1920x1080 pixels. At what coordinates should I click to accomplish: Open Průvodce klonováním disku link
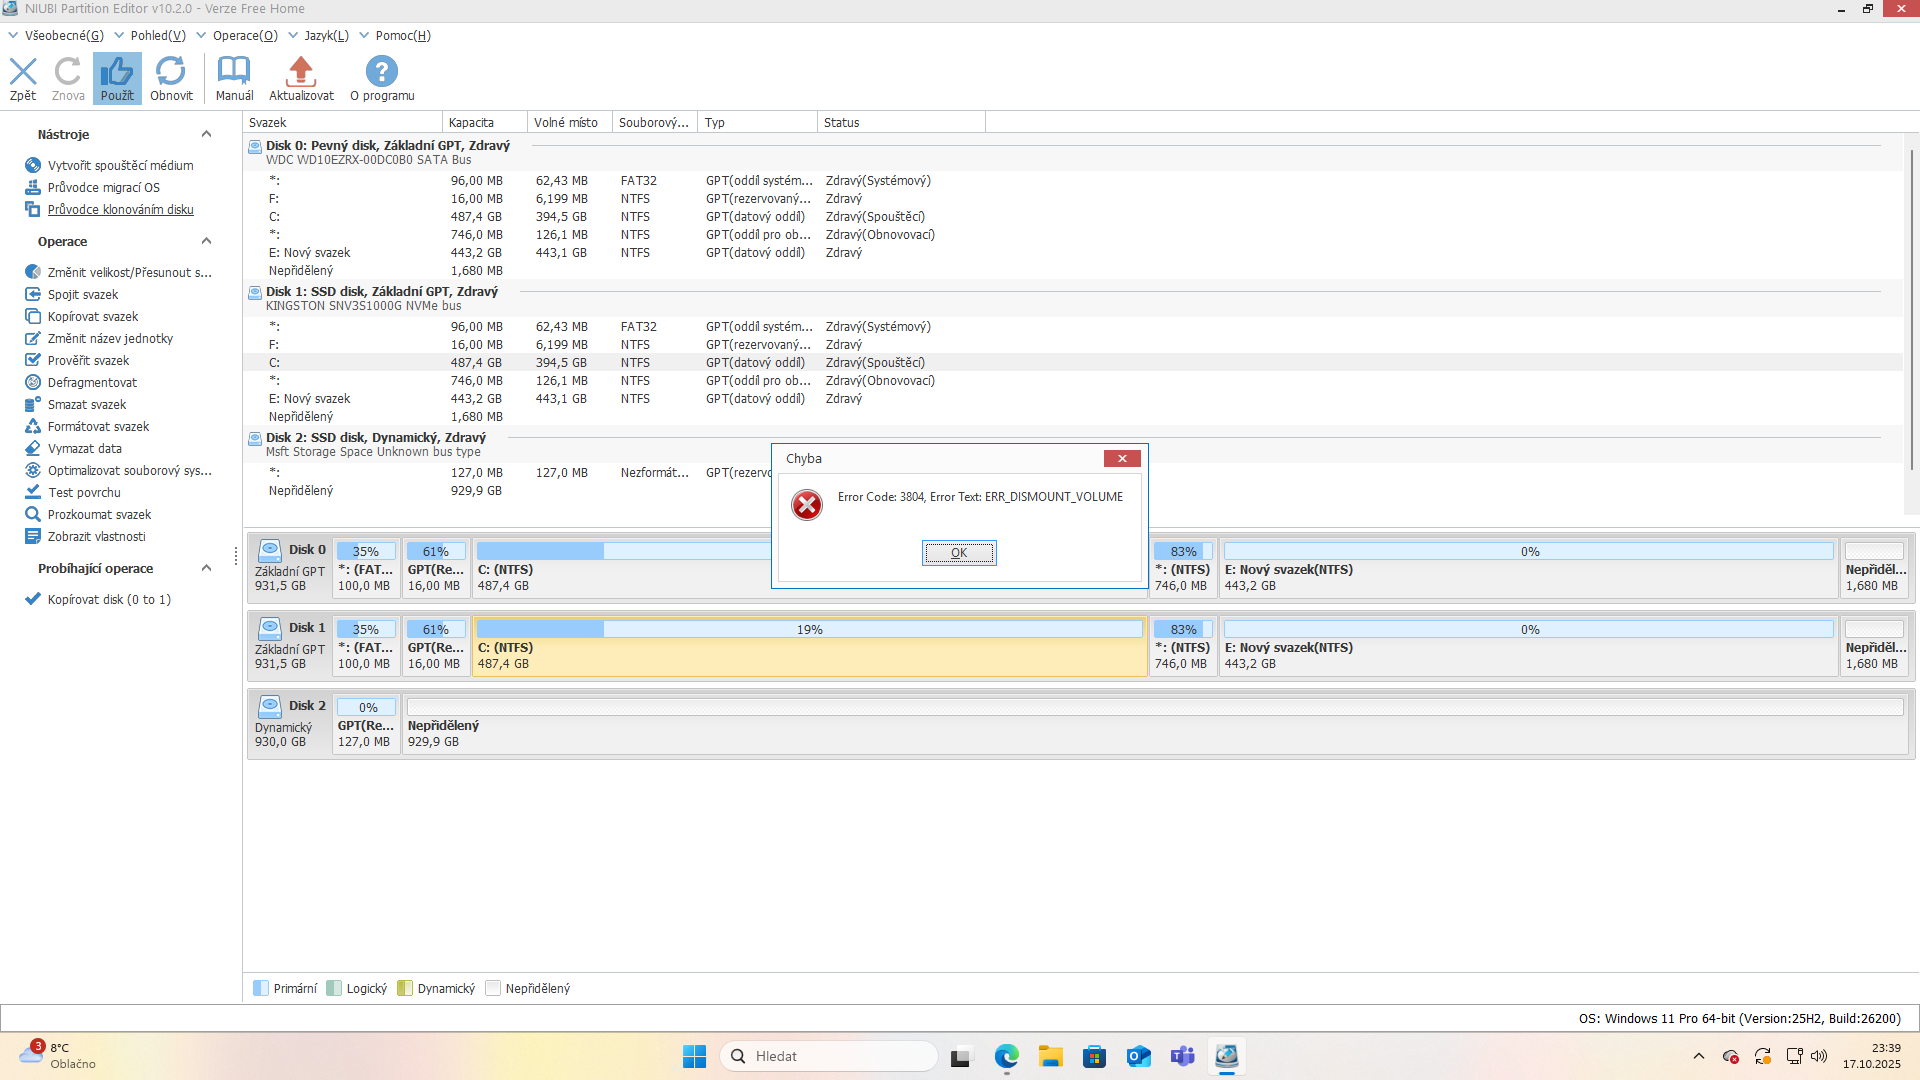pyautogui.click(x=120, y=210)
